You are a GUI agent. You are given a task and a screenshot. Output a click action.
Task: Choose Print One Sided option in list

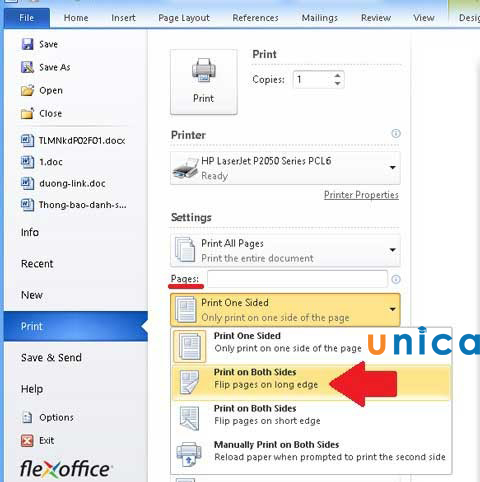pos(311,346)
